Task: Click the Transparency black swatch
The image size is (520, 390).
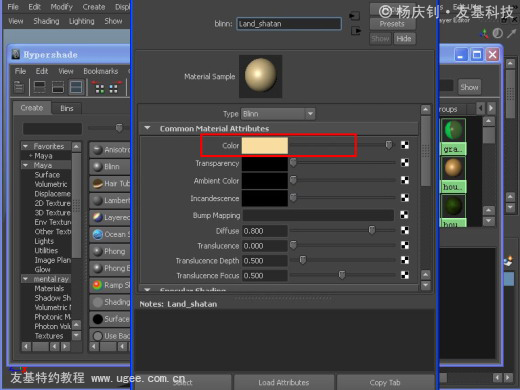Action: click(x=265, y=163)
